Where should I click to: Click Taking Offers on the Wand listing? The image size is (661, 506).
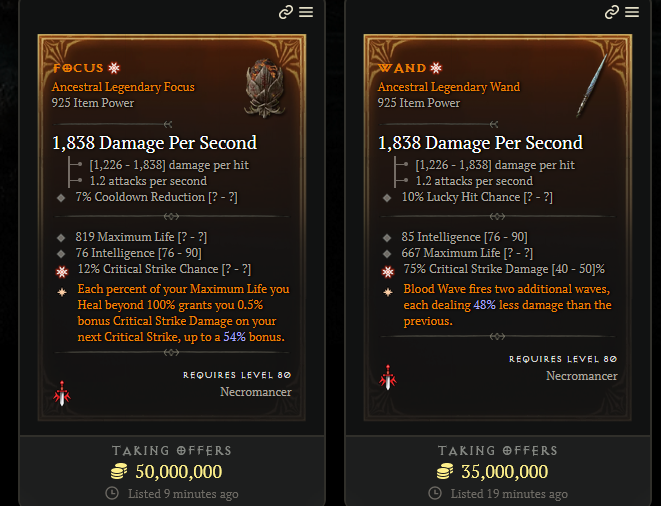click(x=498, y=451)
